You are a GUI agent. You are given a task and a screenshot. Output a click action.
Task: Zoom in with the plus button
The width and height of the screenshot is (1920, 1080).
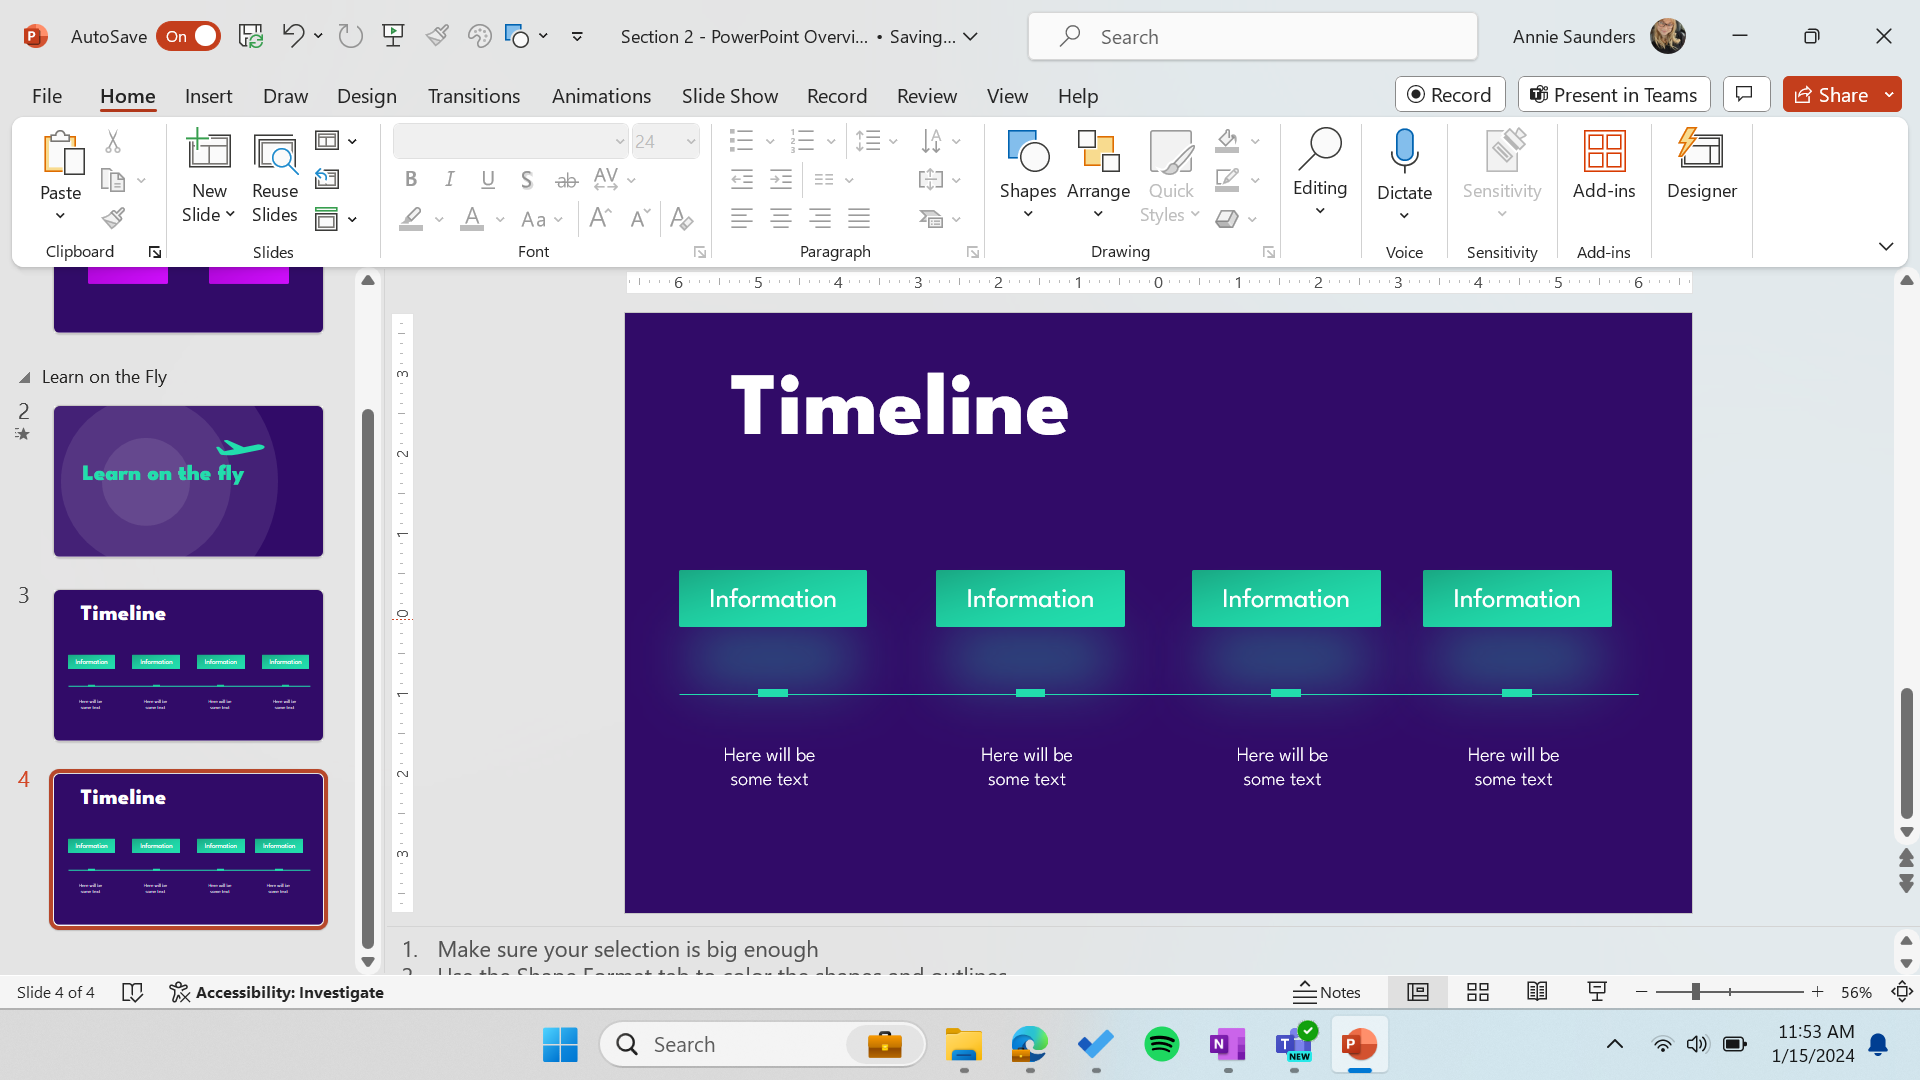(1817, 992)
